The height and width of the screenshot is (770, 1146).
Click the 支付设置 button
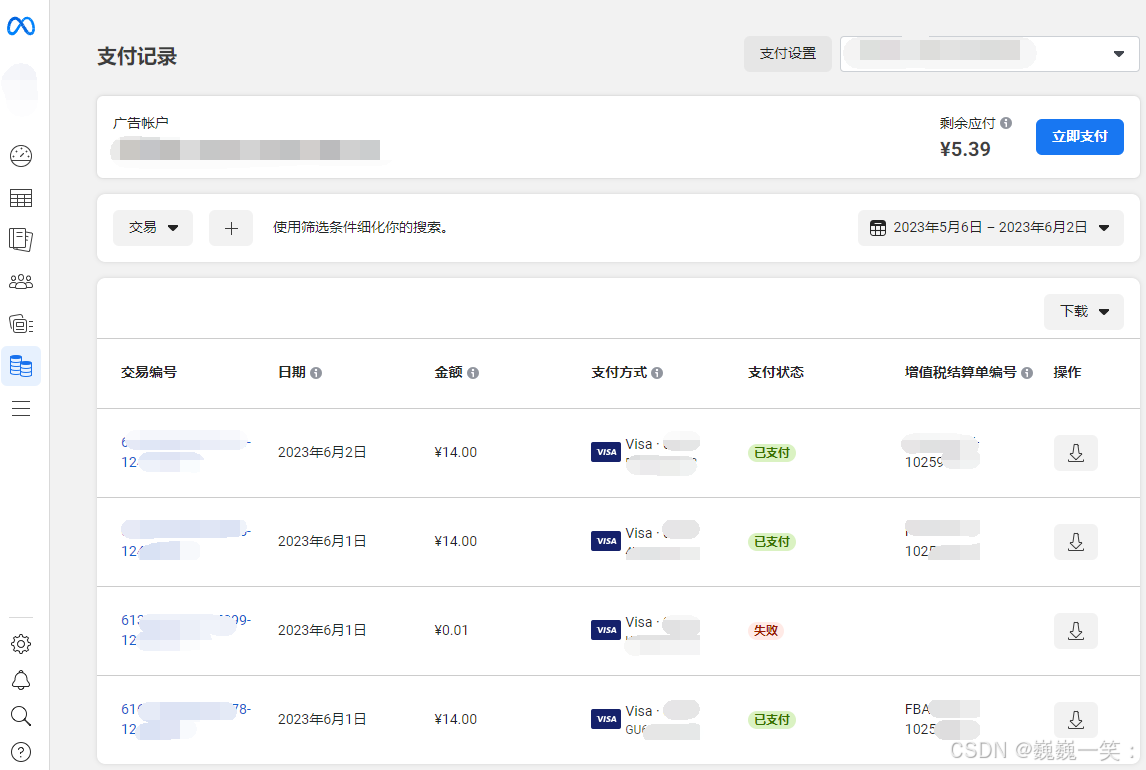[x=788, y=53]
